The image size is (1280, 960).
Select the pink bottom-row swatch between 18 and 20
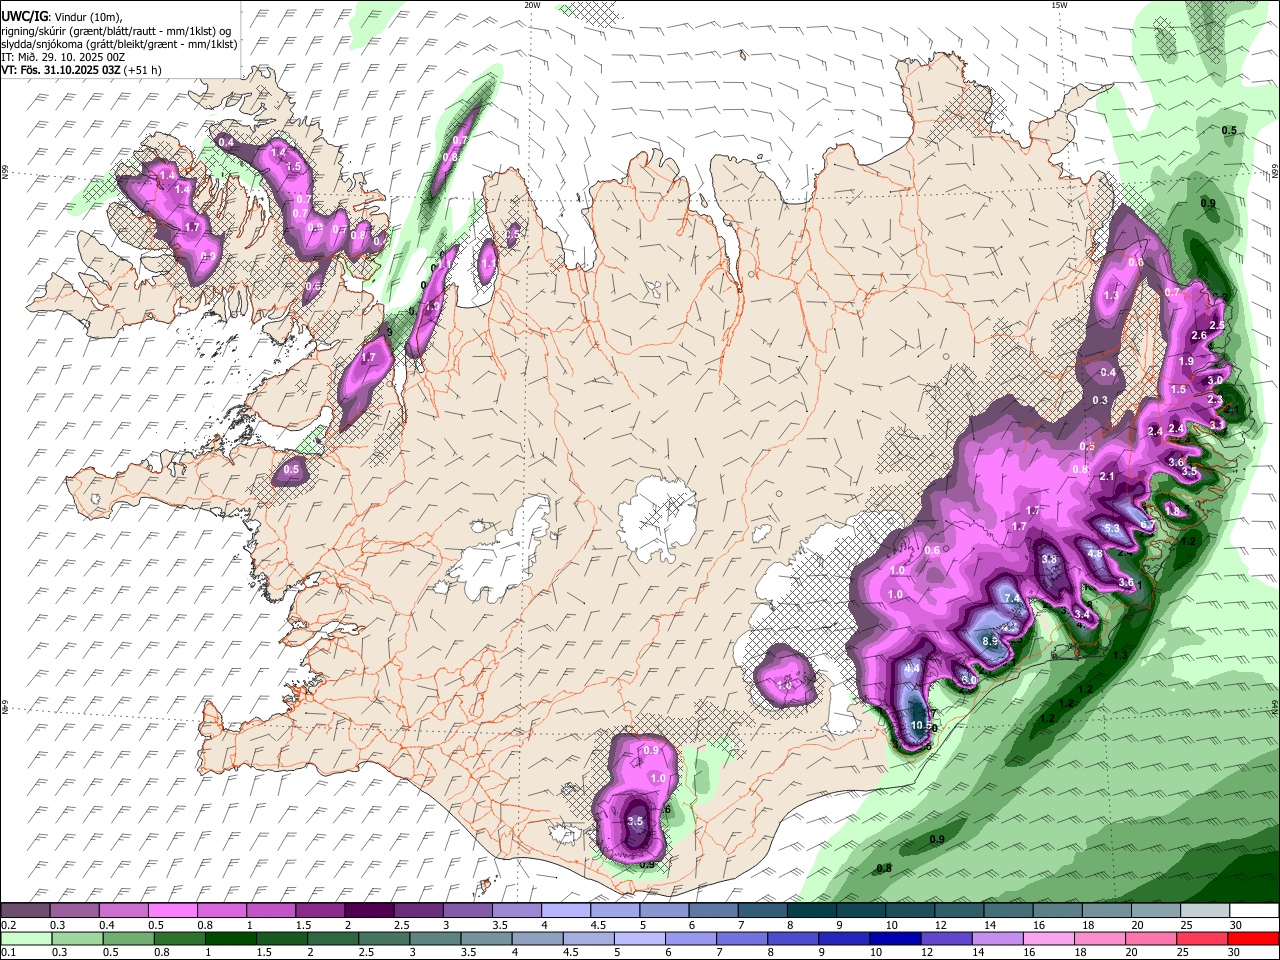coord(1098,939)
